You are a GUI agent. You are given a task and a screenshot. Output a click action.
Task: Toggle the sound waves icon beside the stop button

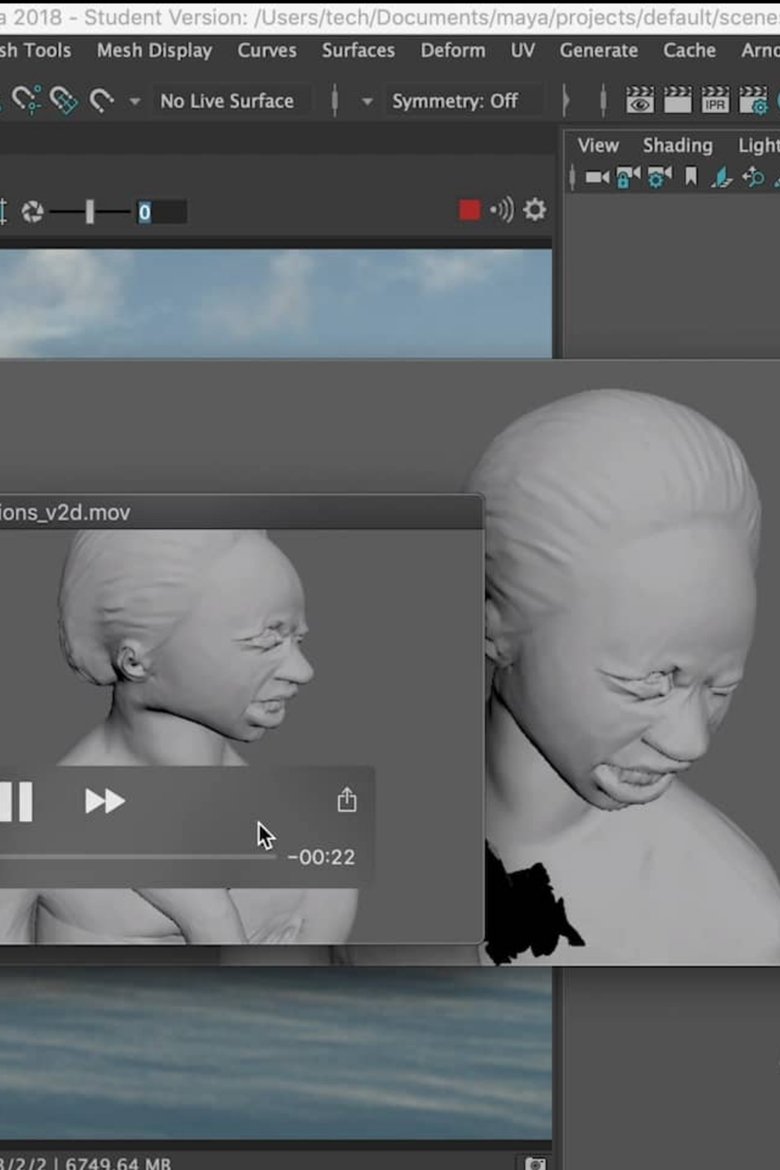(x=502, y=209)
